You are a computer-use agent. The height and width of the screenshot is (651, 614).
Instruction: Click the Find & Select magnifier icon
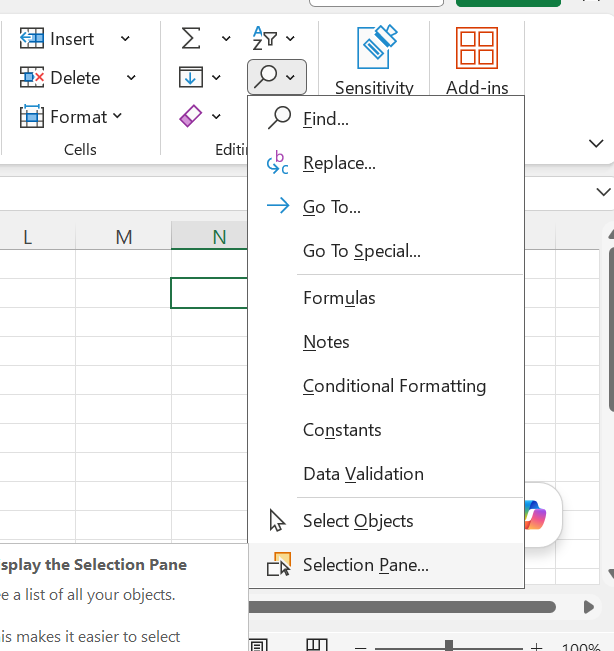265,77
